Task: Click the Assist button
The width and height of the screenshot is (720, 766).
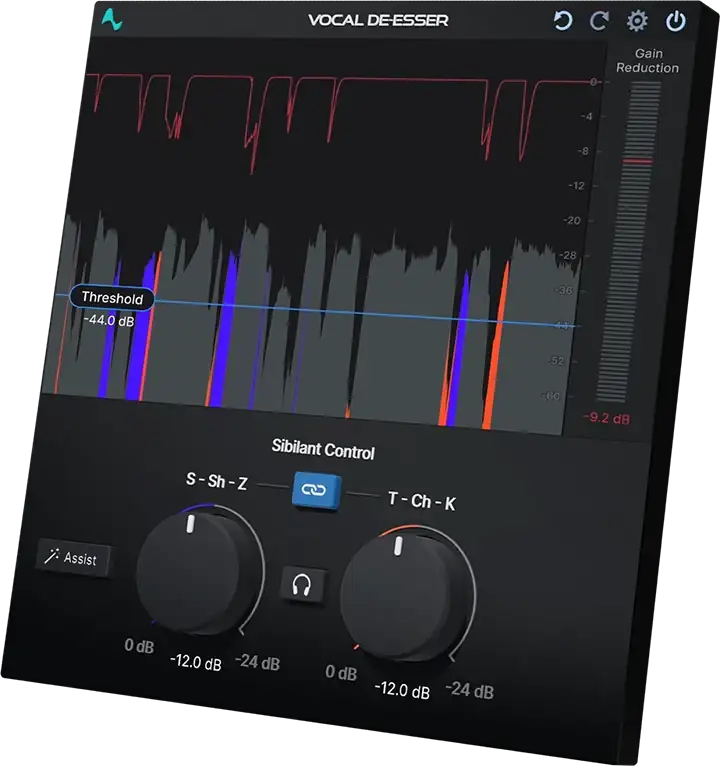Action: click(73, 558)
